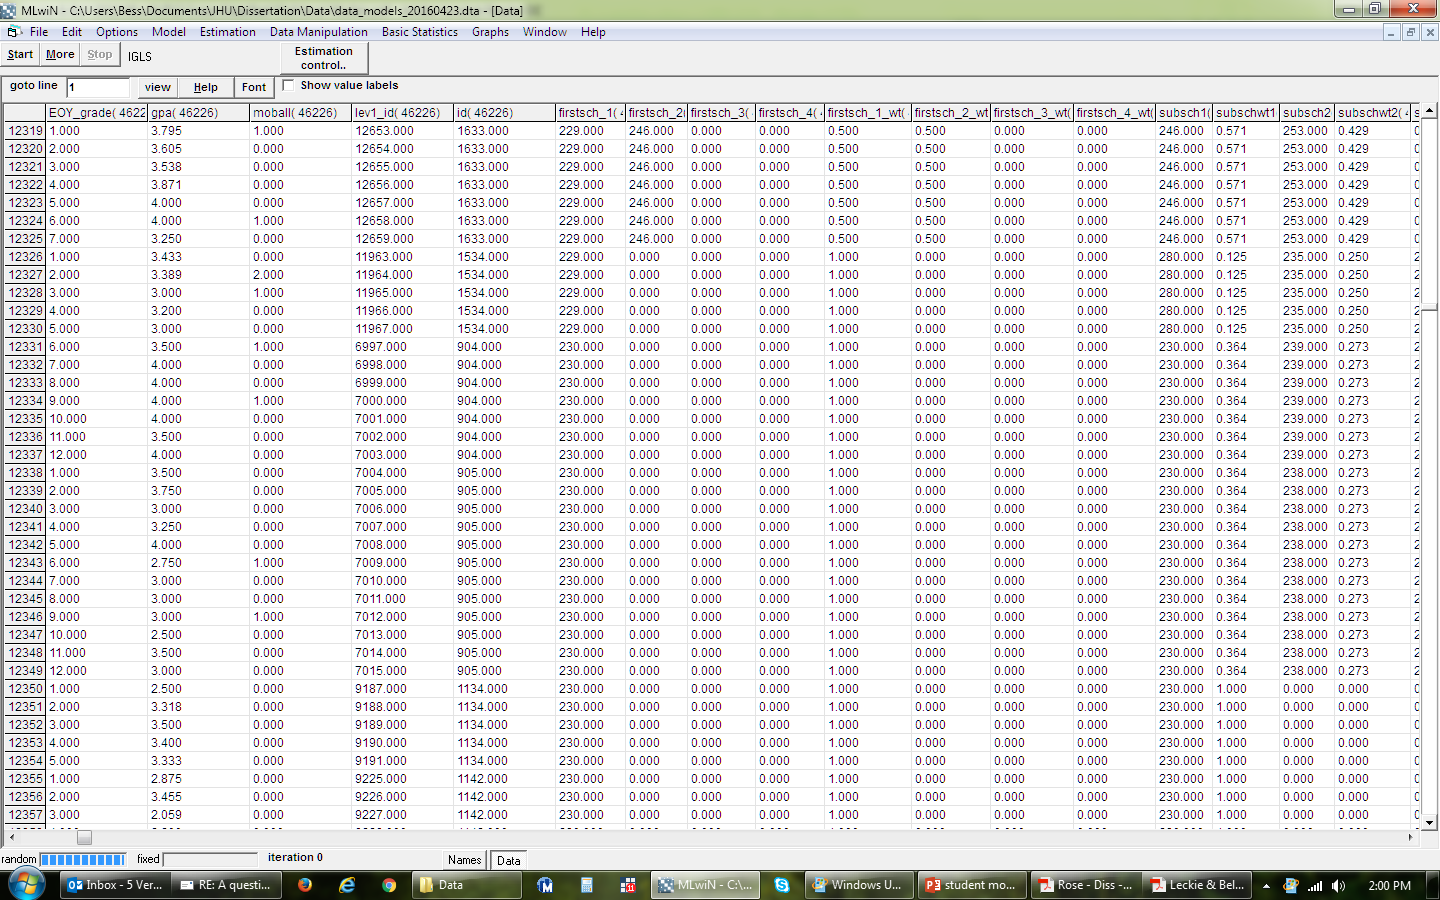Show hidden system tray icons
The image size is (1440, 900).
coord(1266,886)
